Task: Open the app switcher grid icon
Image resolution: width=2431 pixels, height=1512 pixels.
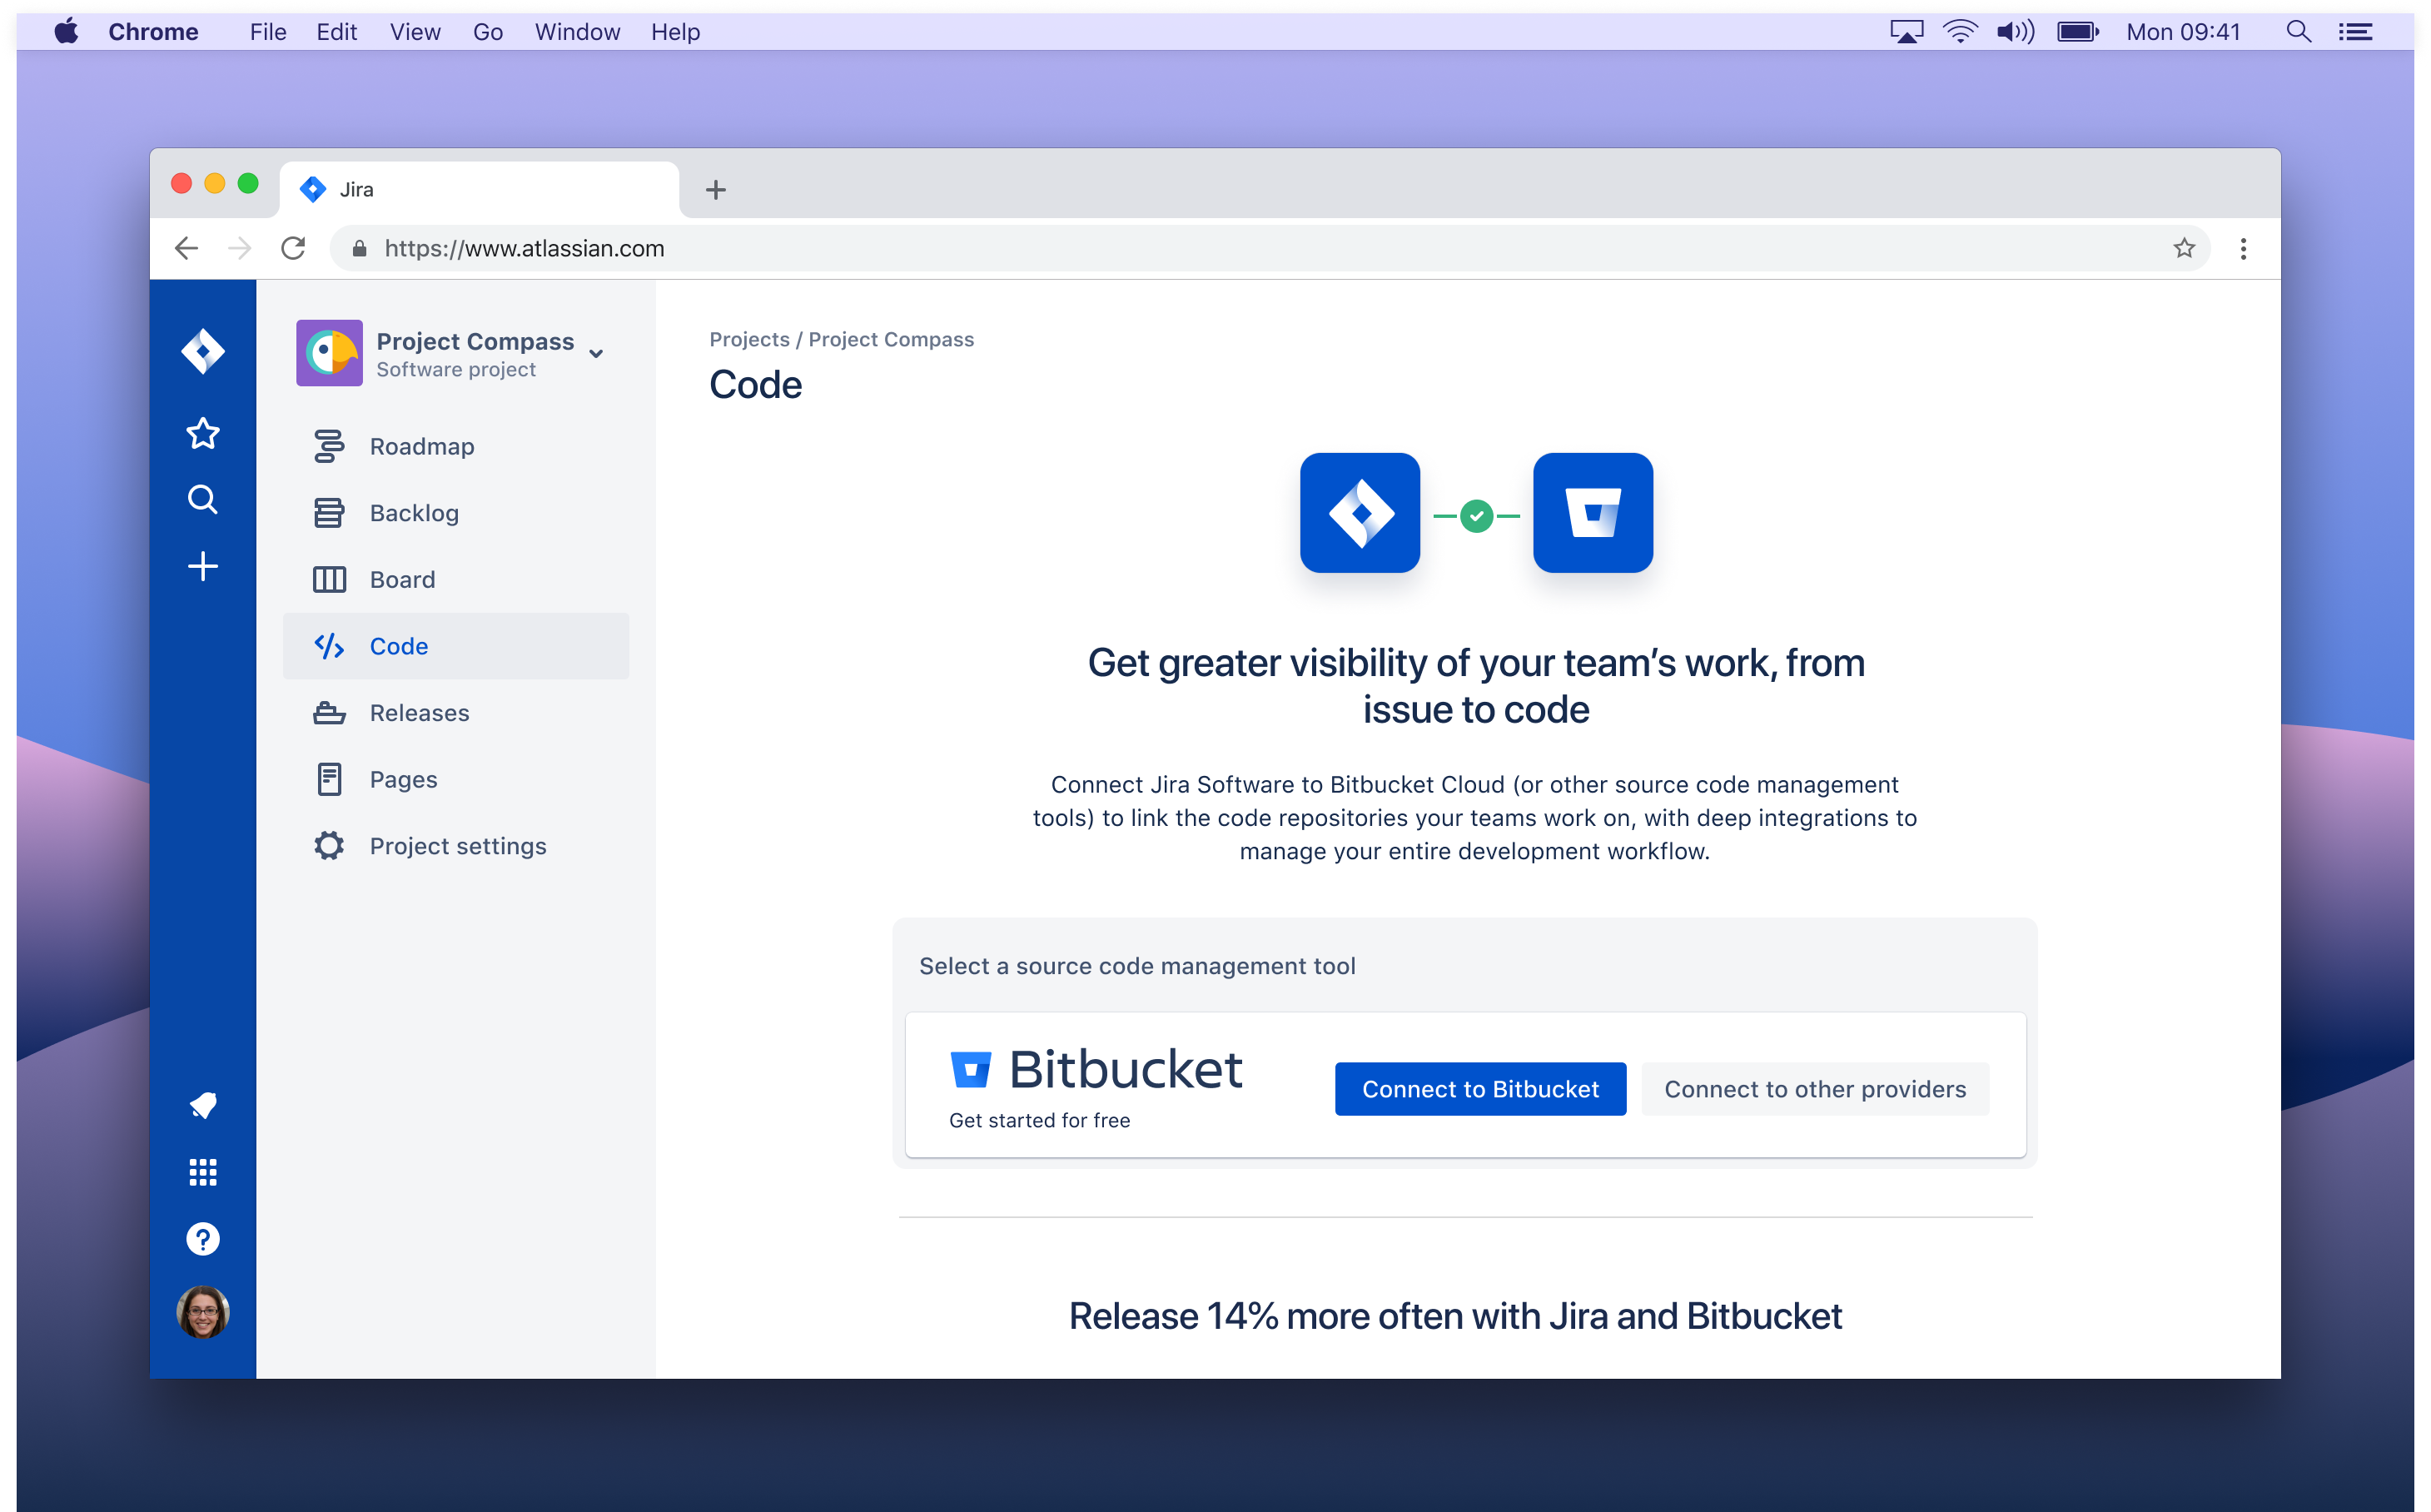Action: tap(202, 1172)
